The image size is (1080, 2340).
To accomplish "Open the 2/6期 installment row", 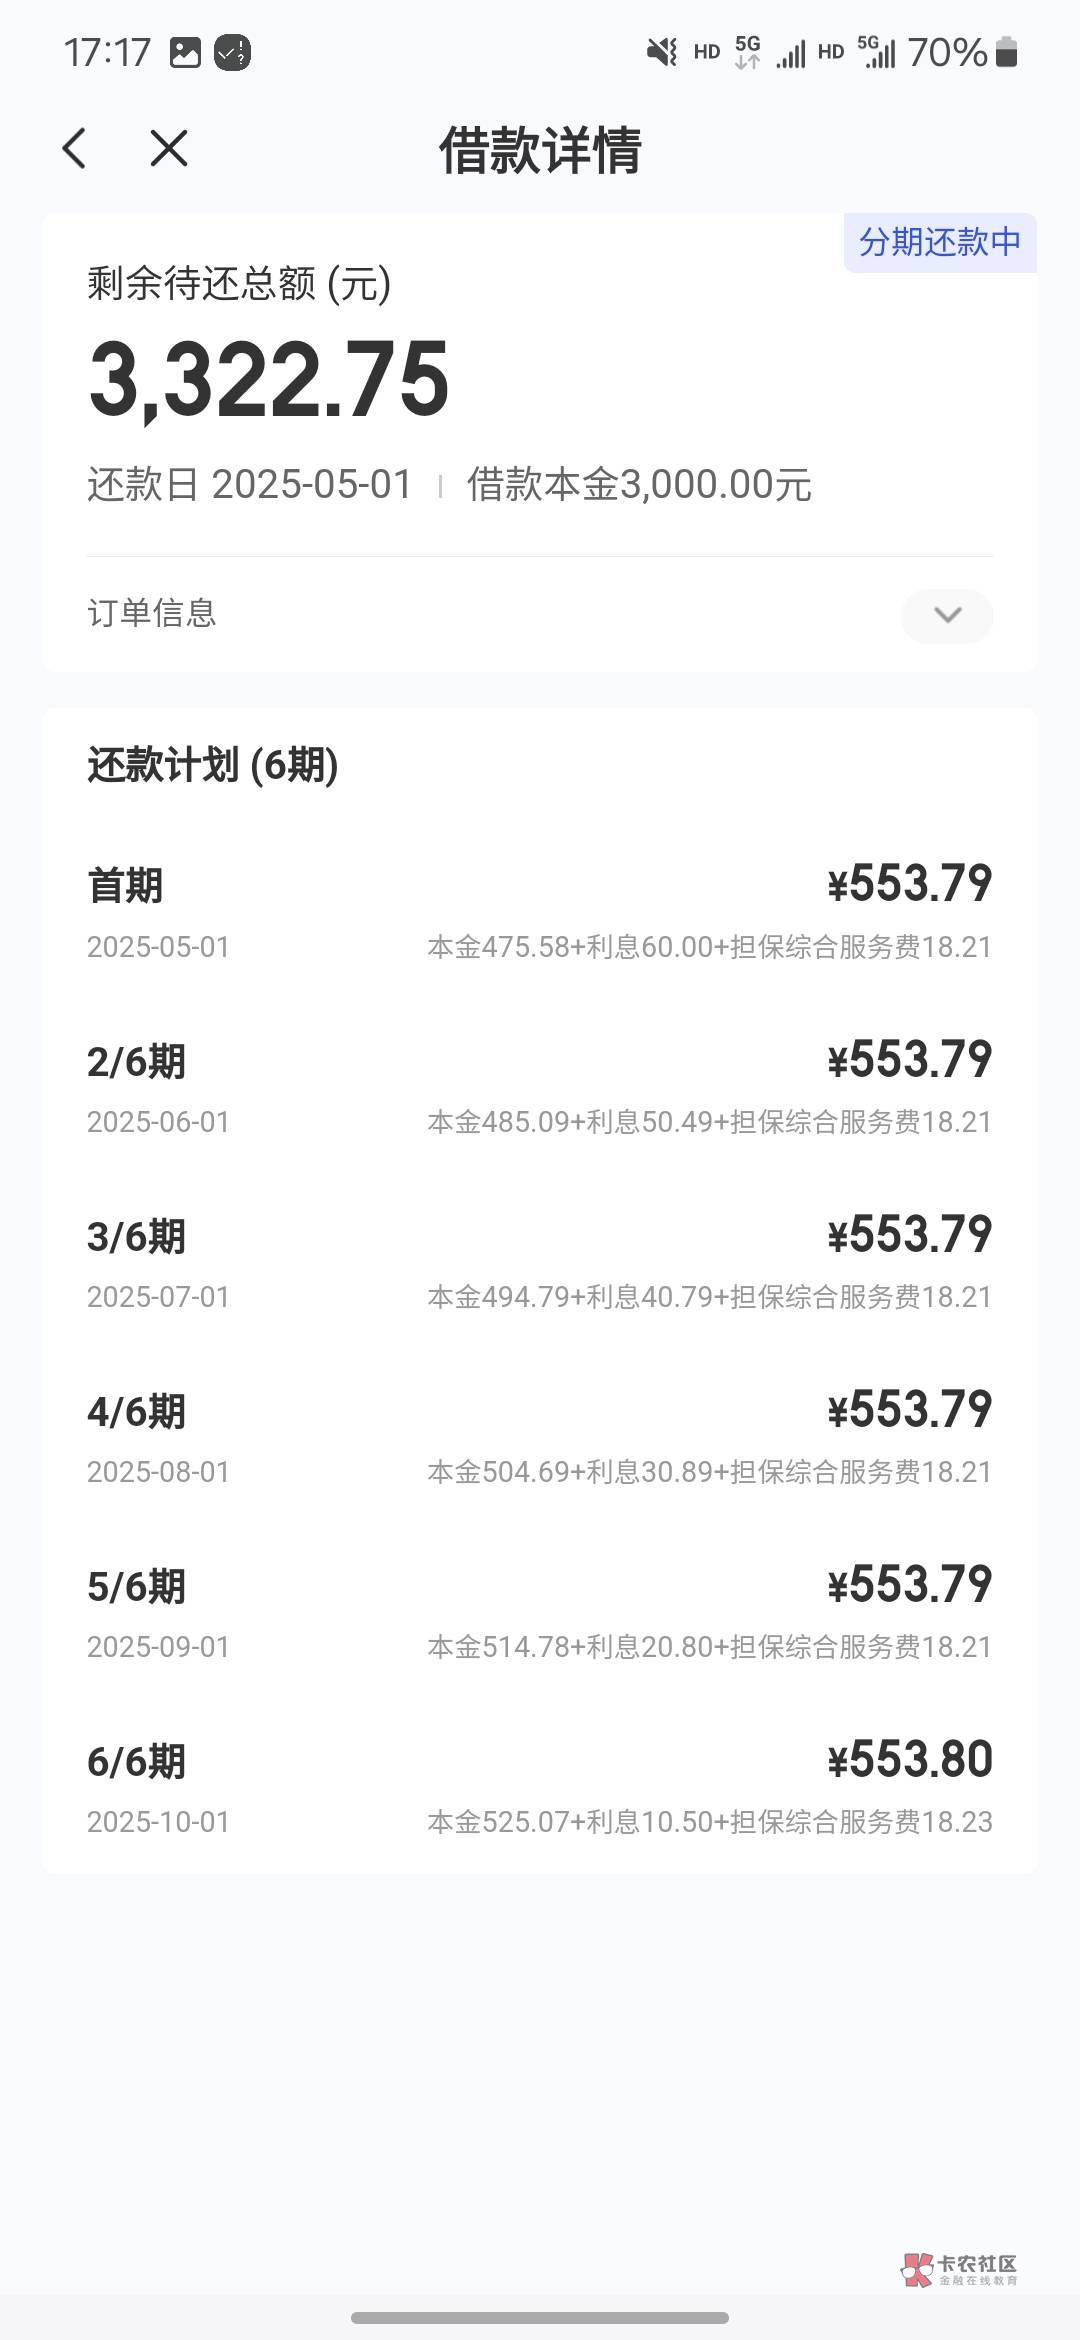I will coord(540,1086).
